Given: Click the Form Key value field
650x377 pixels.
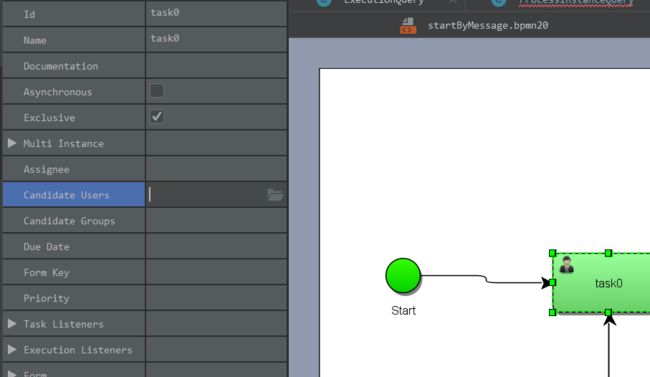Looking at the screenshot, I should (x=216, y=272).
